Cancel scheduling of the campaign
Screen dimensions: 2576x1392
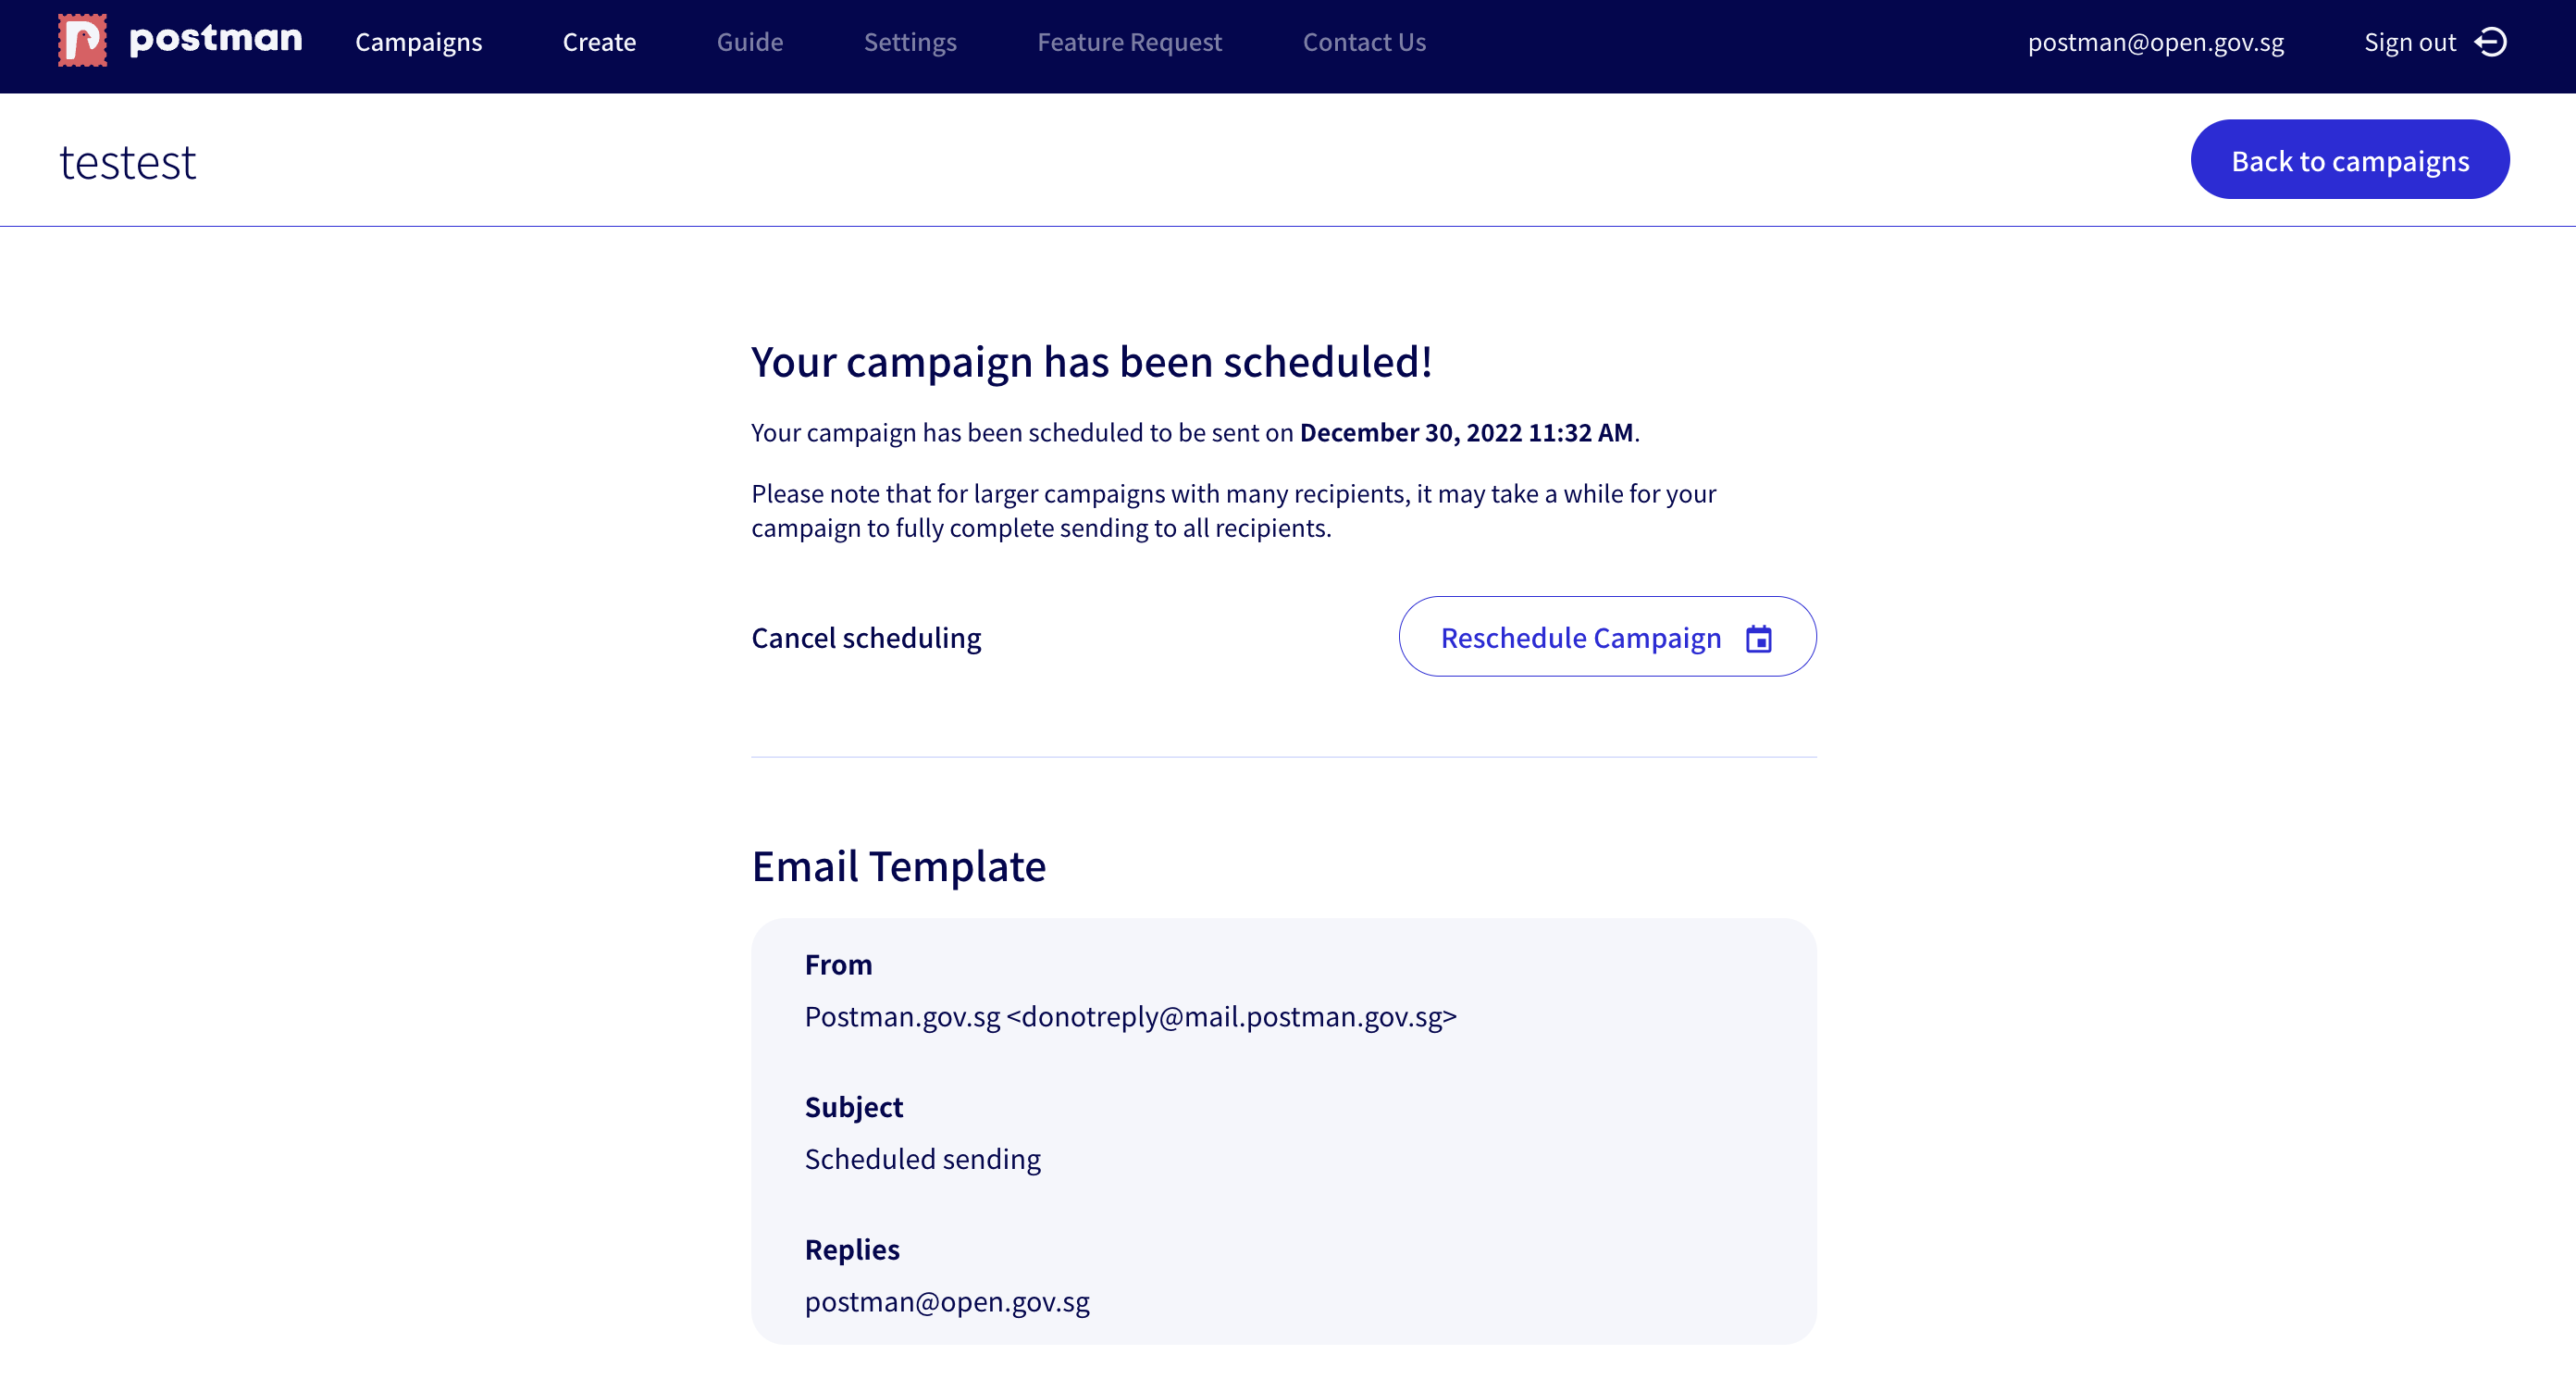tap(866, 638)
